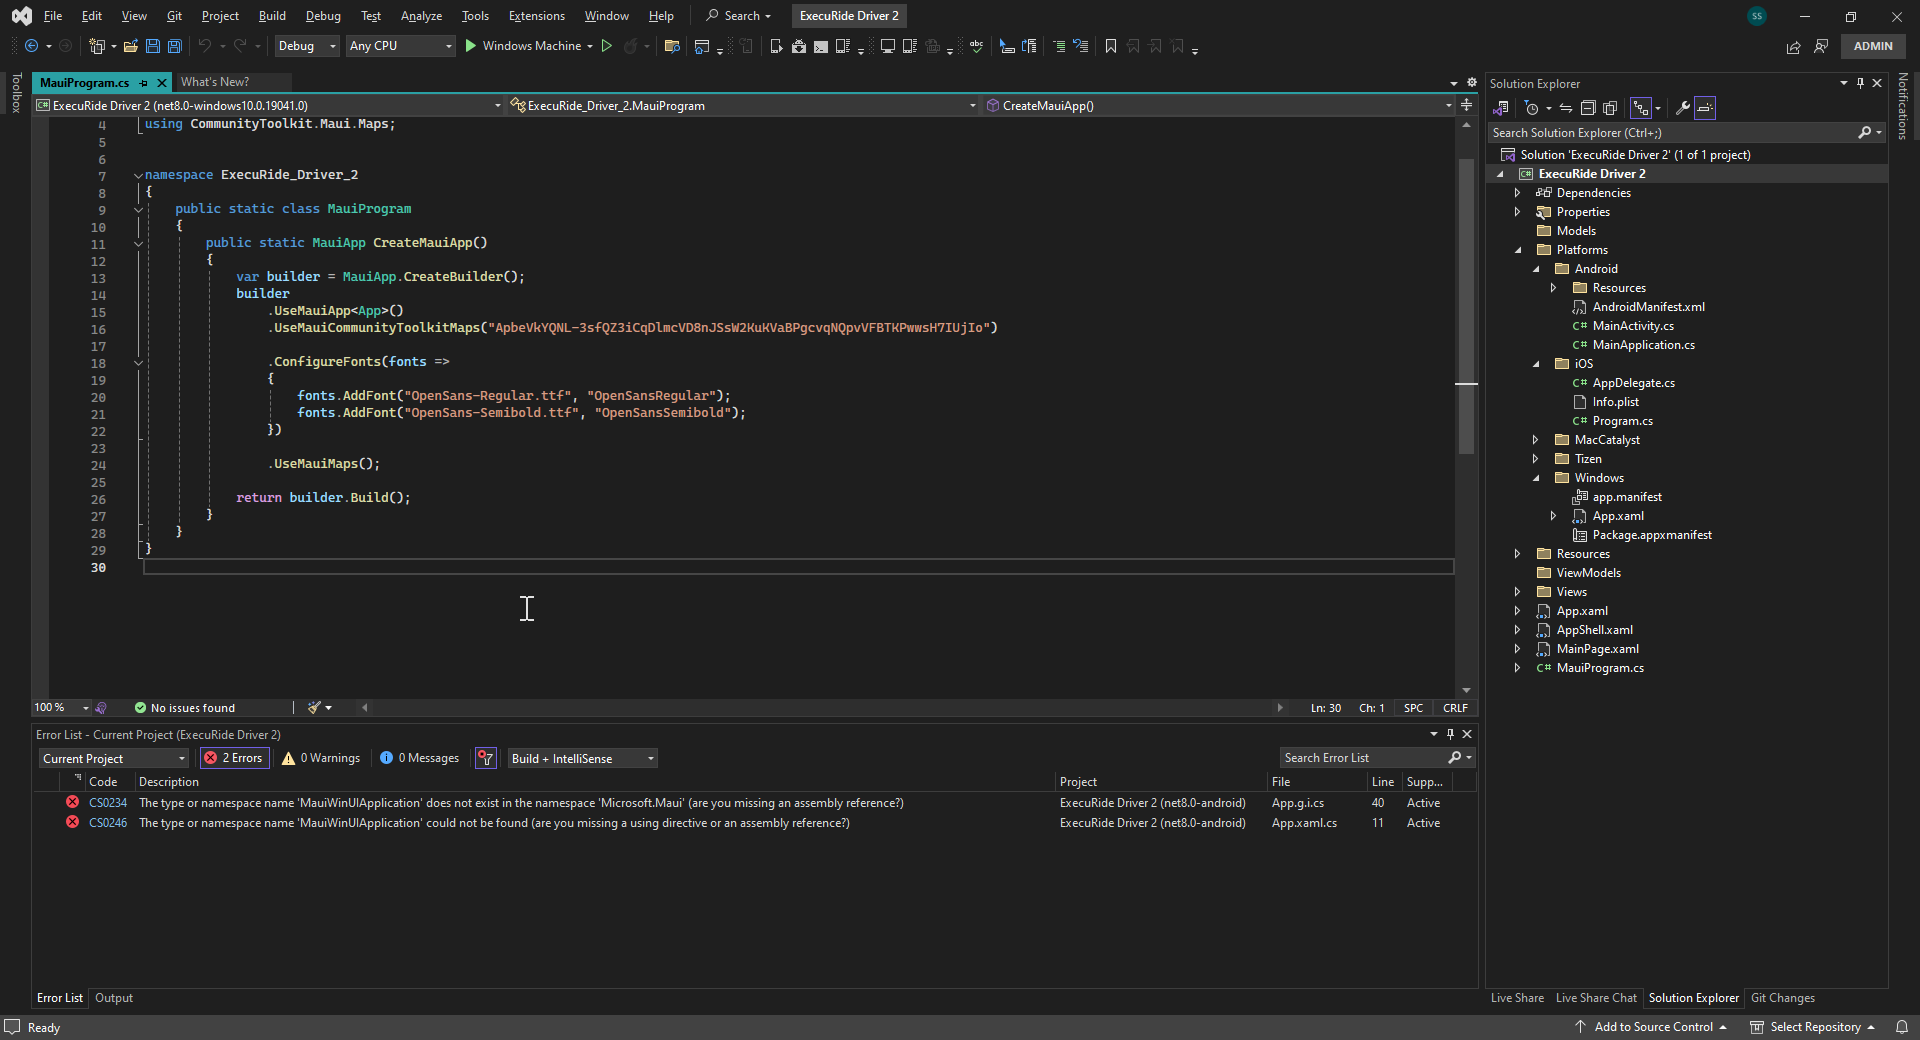Open the Build + IntelliSense dropdown
1920x1040 pixels.
click(583, 758)
